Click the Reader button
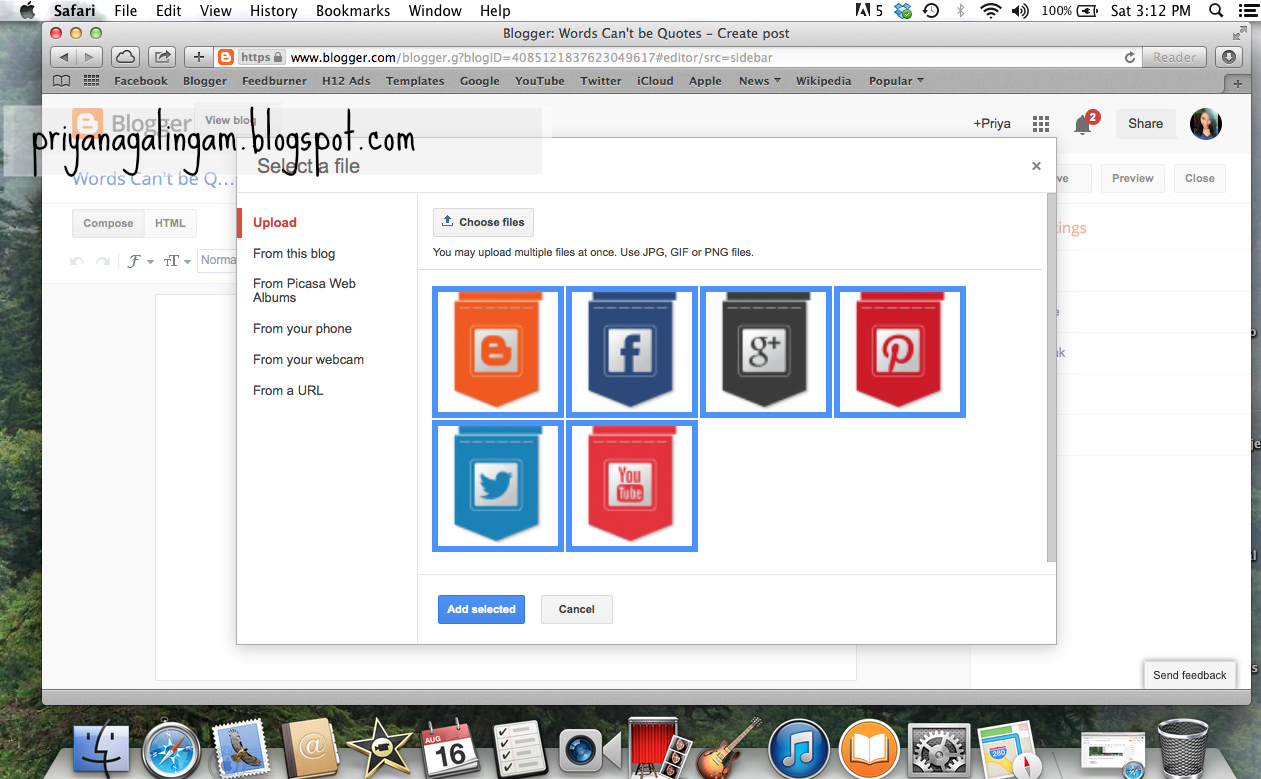 (x=1174, y=57)
